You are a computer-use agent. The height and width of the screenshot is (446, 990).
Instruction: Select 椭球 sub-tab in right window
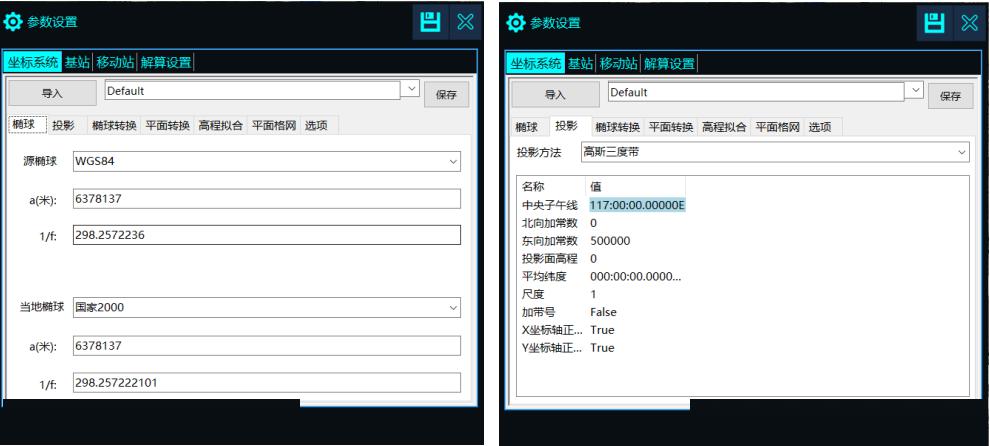pyautogui.click(x=527, y=127)
